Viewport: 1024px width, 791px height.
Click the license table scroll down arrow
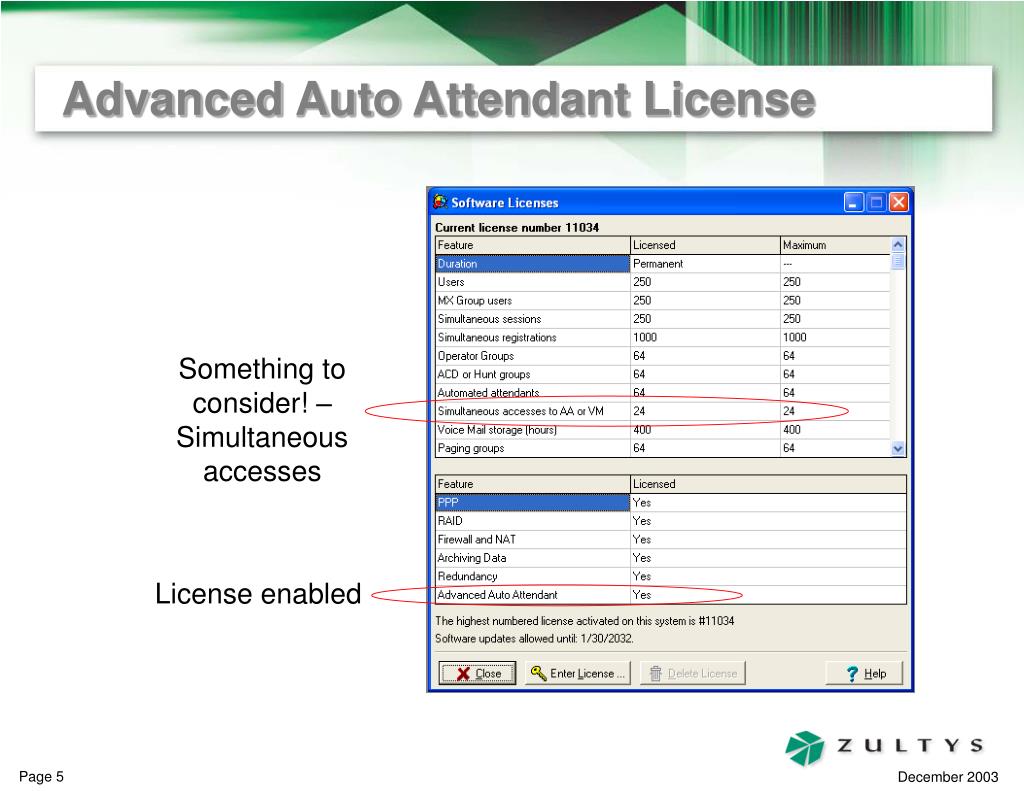tap(898, 449)
